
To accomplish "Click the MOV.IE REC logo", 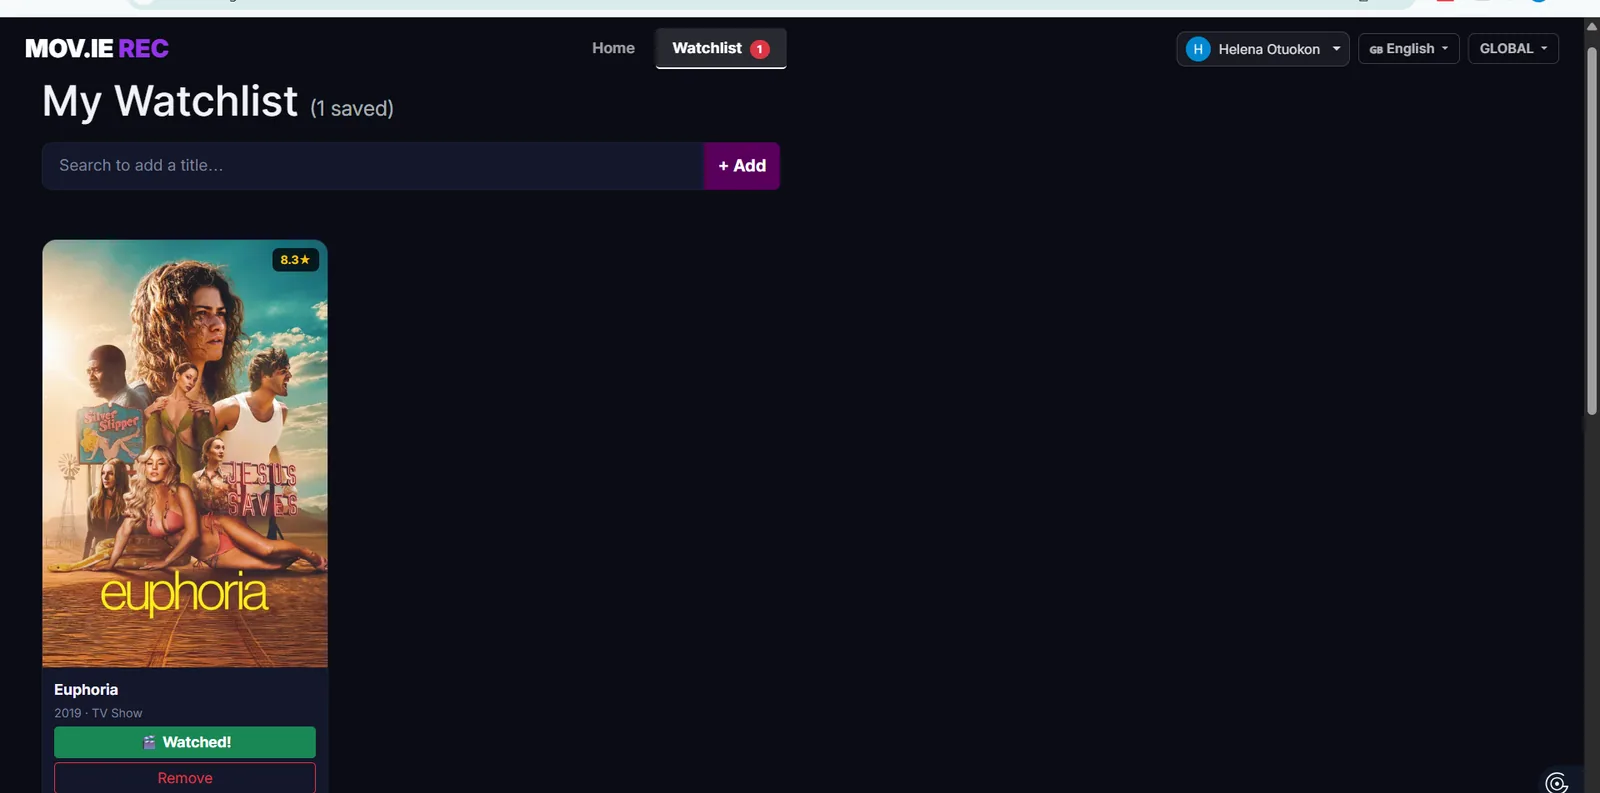I will point(97,48).
